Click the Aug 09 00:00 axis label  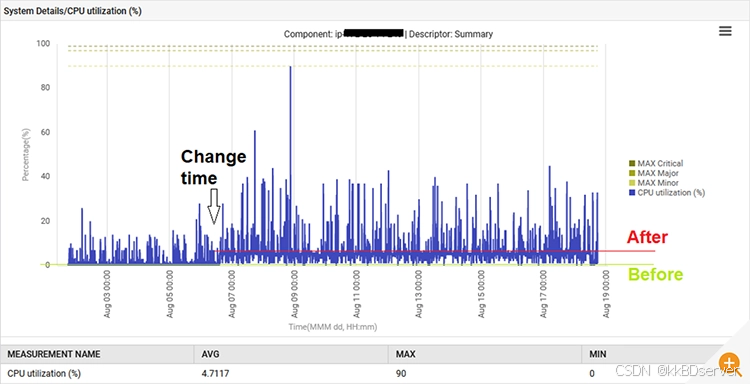coord(294,294)
